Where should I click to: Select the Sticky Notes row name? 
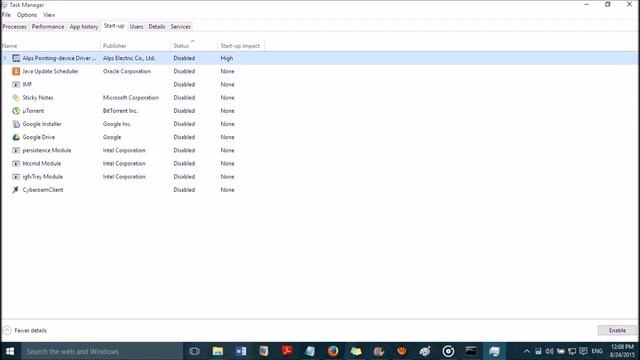pyautogui.click(x=38, y=98)
